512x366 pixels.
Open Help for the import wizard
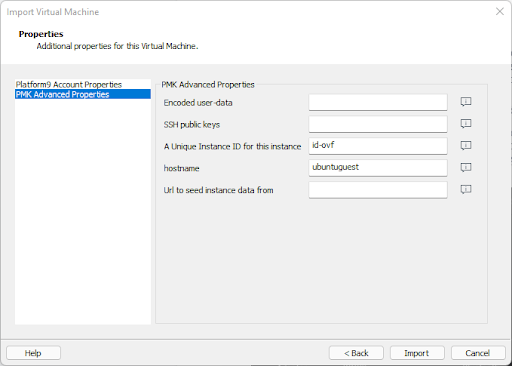pyautogui.click(x=33, y=353)
